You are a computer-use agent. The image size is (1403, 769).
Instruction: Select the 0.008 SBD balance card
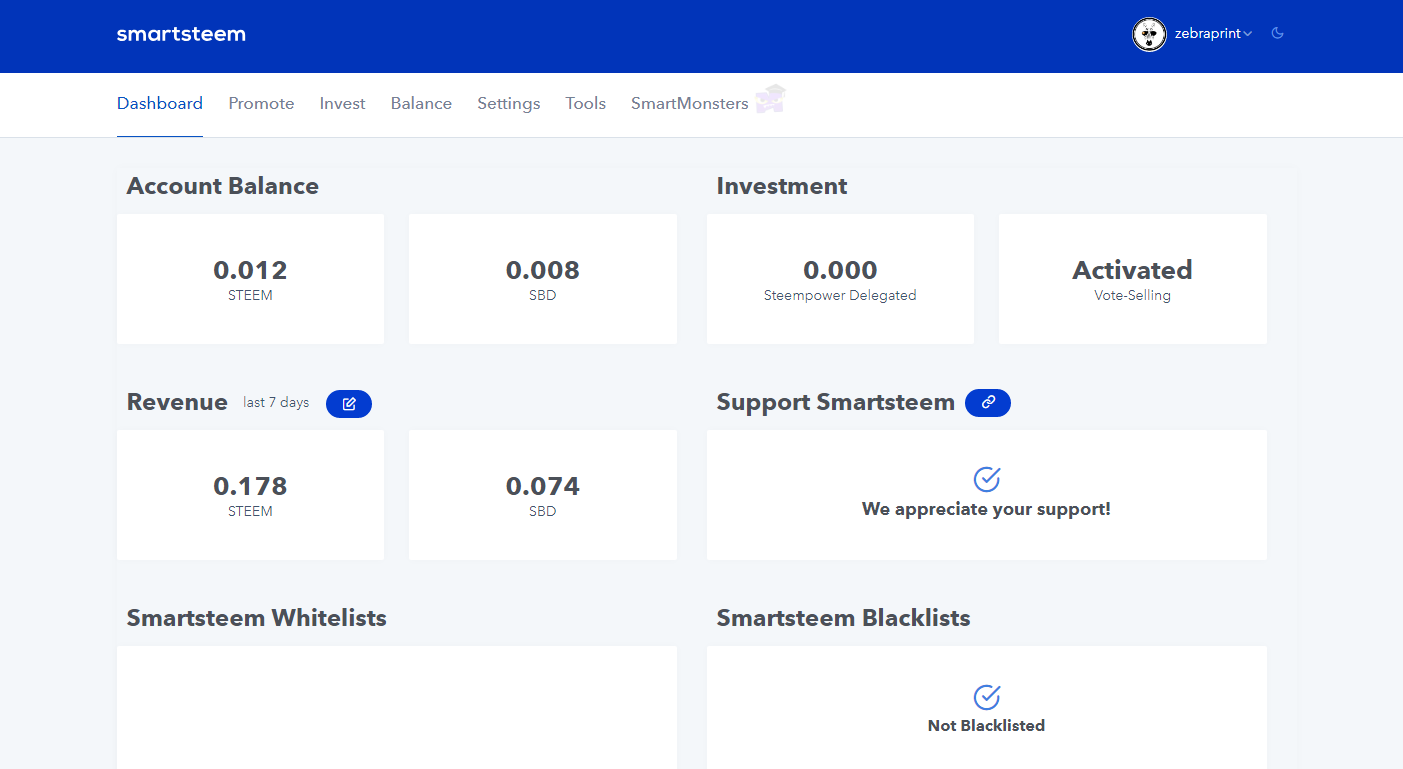(543, 279)
